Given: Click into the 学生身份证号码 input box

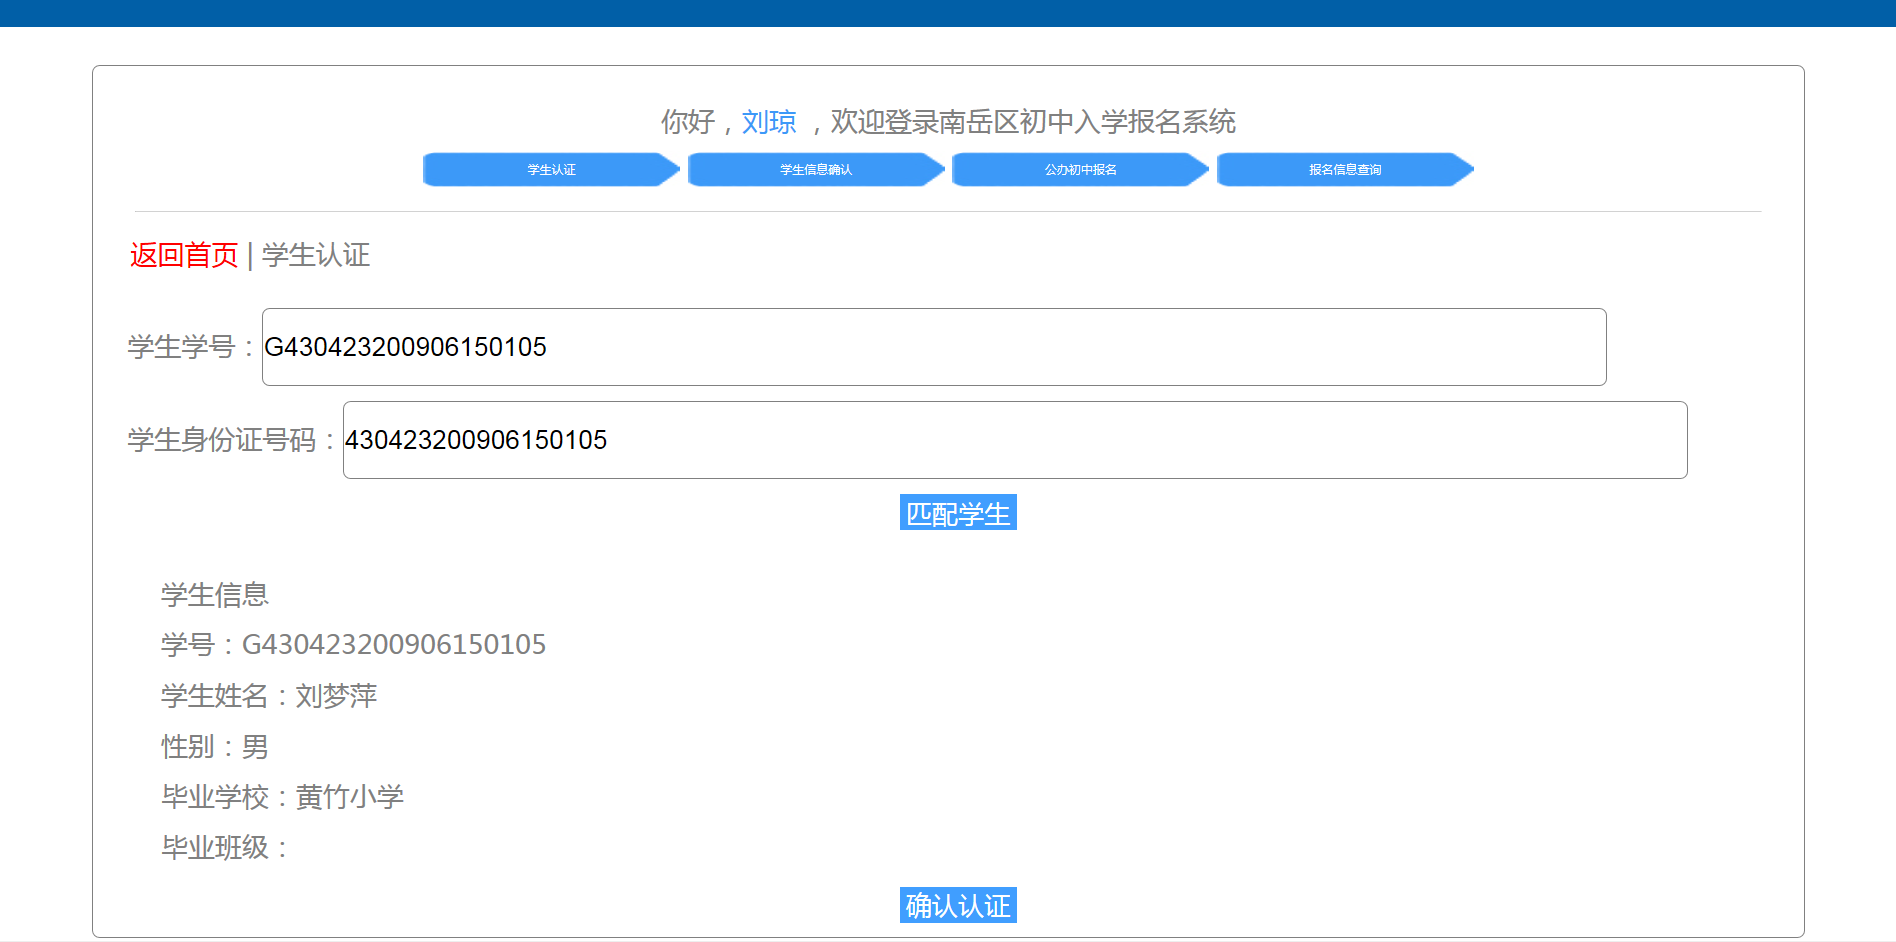Looking at the screenshot, I should click(x=1014, y=440).
